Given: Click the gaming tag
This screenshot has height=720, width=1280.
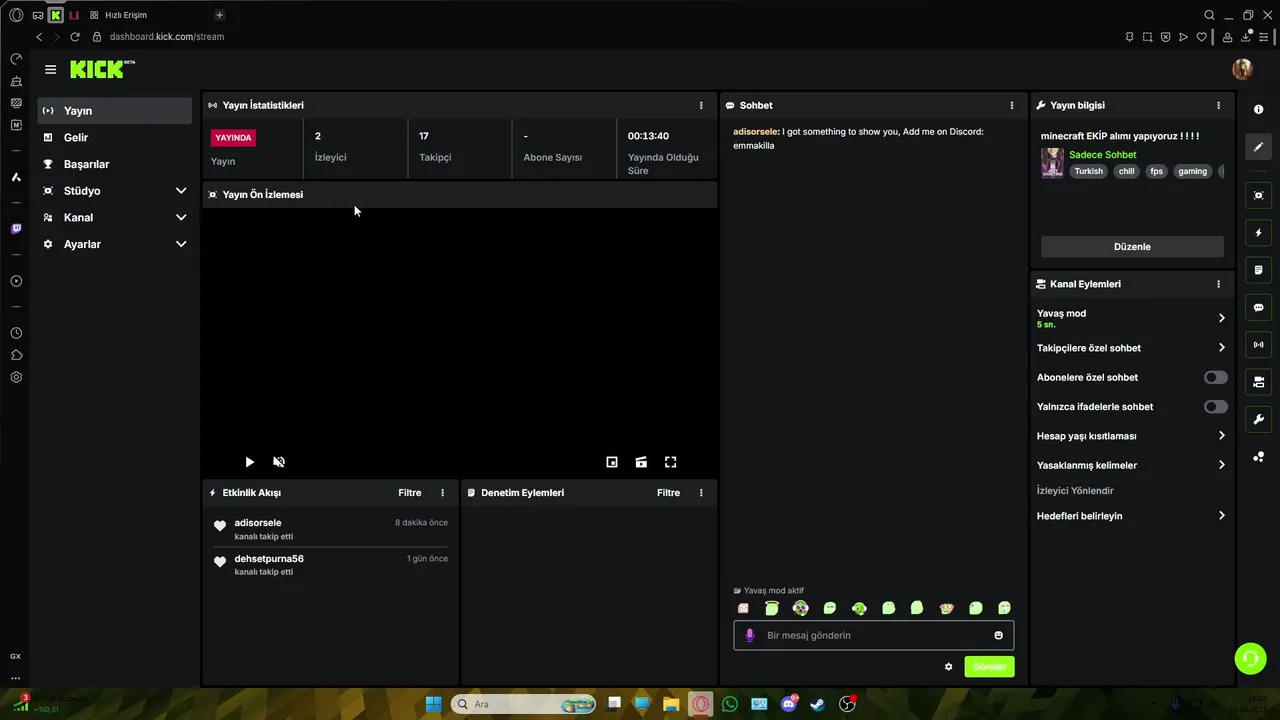Looking at the screenshot, I should point(1192,171).
